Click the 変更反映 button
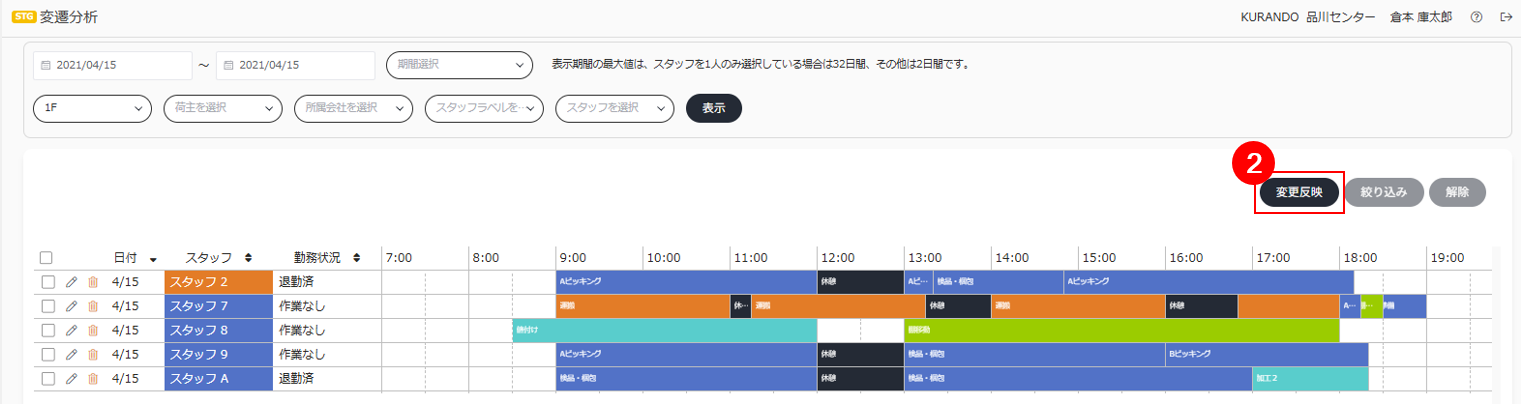The image size is (1521, 404). [1298, 193]
